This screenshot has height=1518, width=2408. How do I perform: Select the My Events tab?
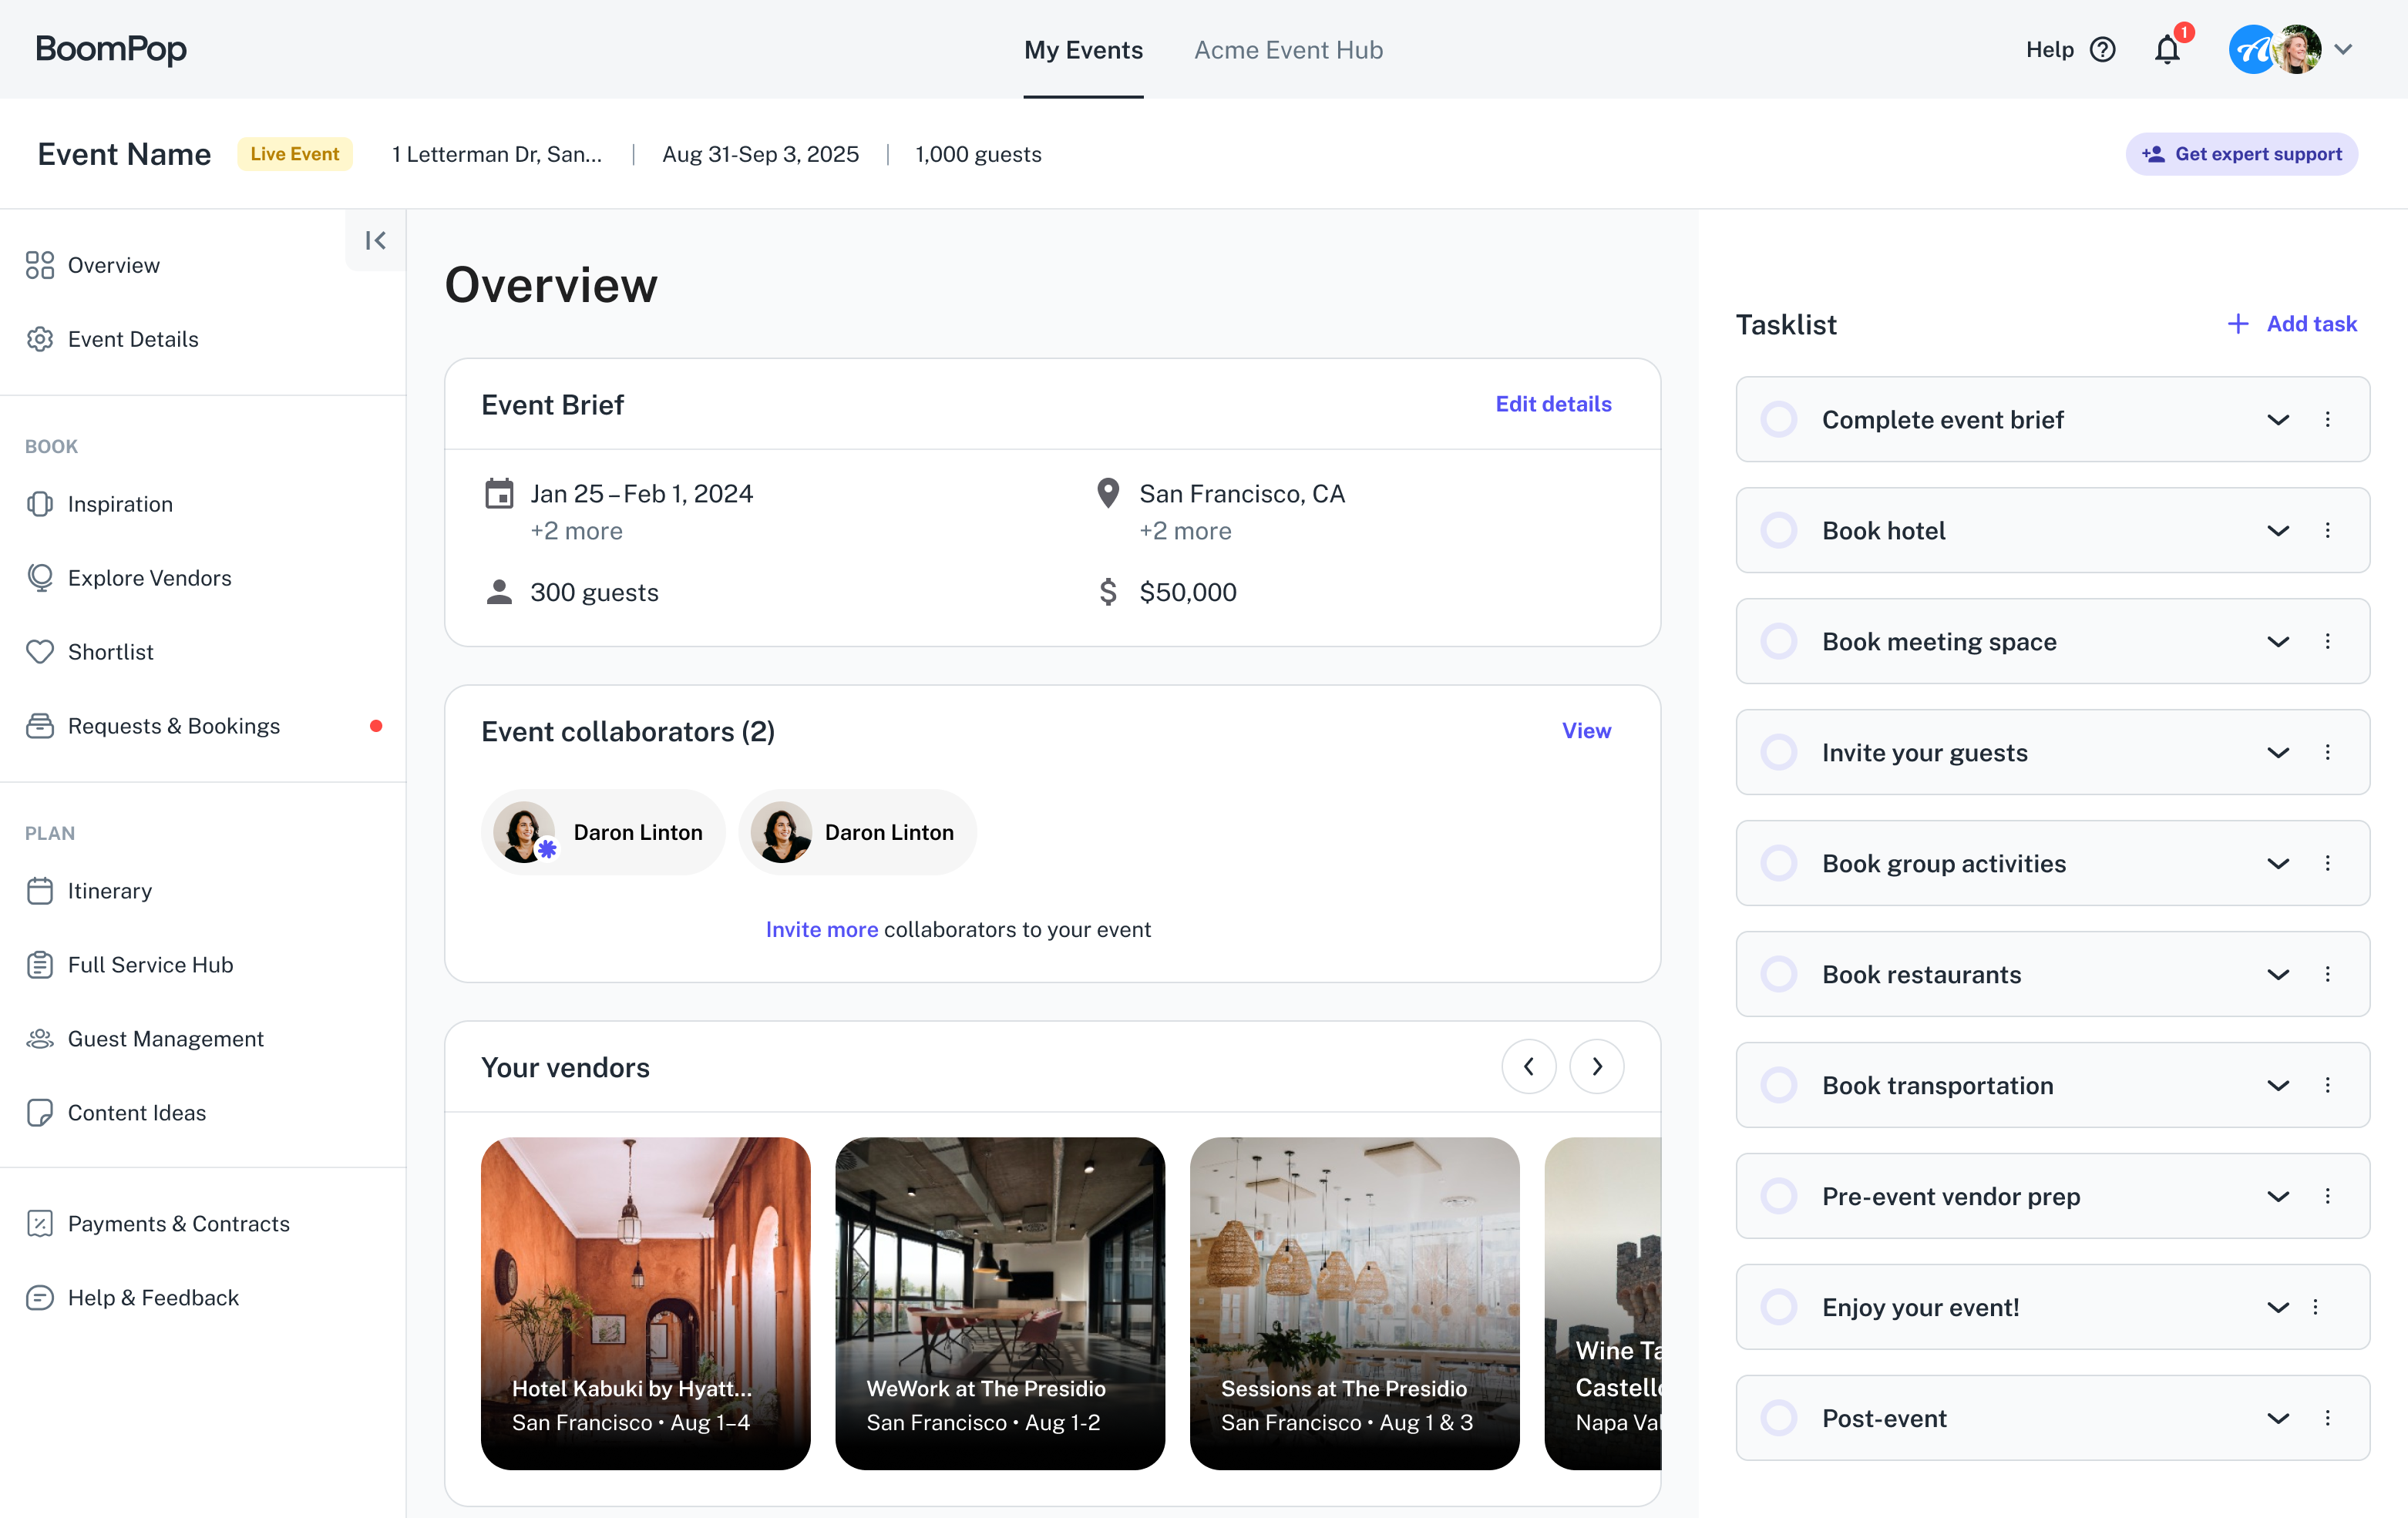[1083, 50]
